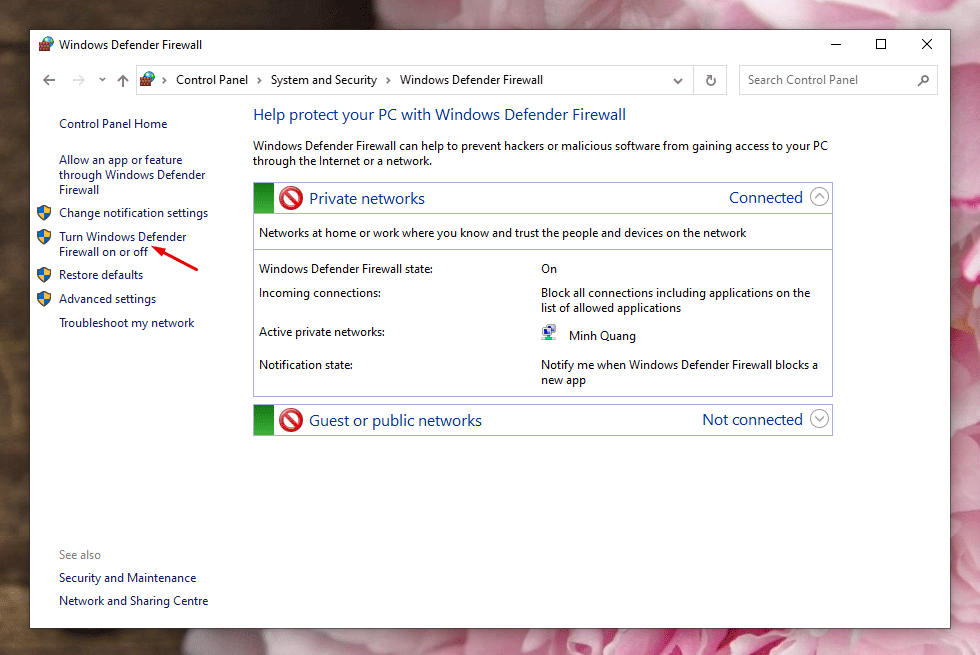Click the address bar refresh button
Image resolution: width=980 pixels, height=655 pixels.
[711, 80]
